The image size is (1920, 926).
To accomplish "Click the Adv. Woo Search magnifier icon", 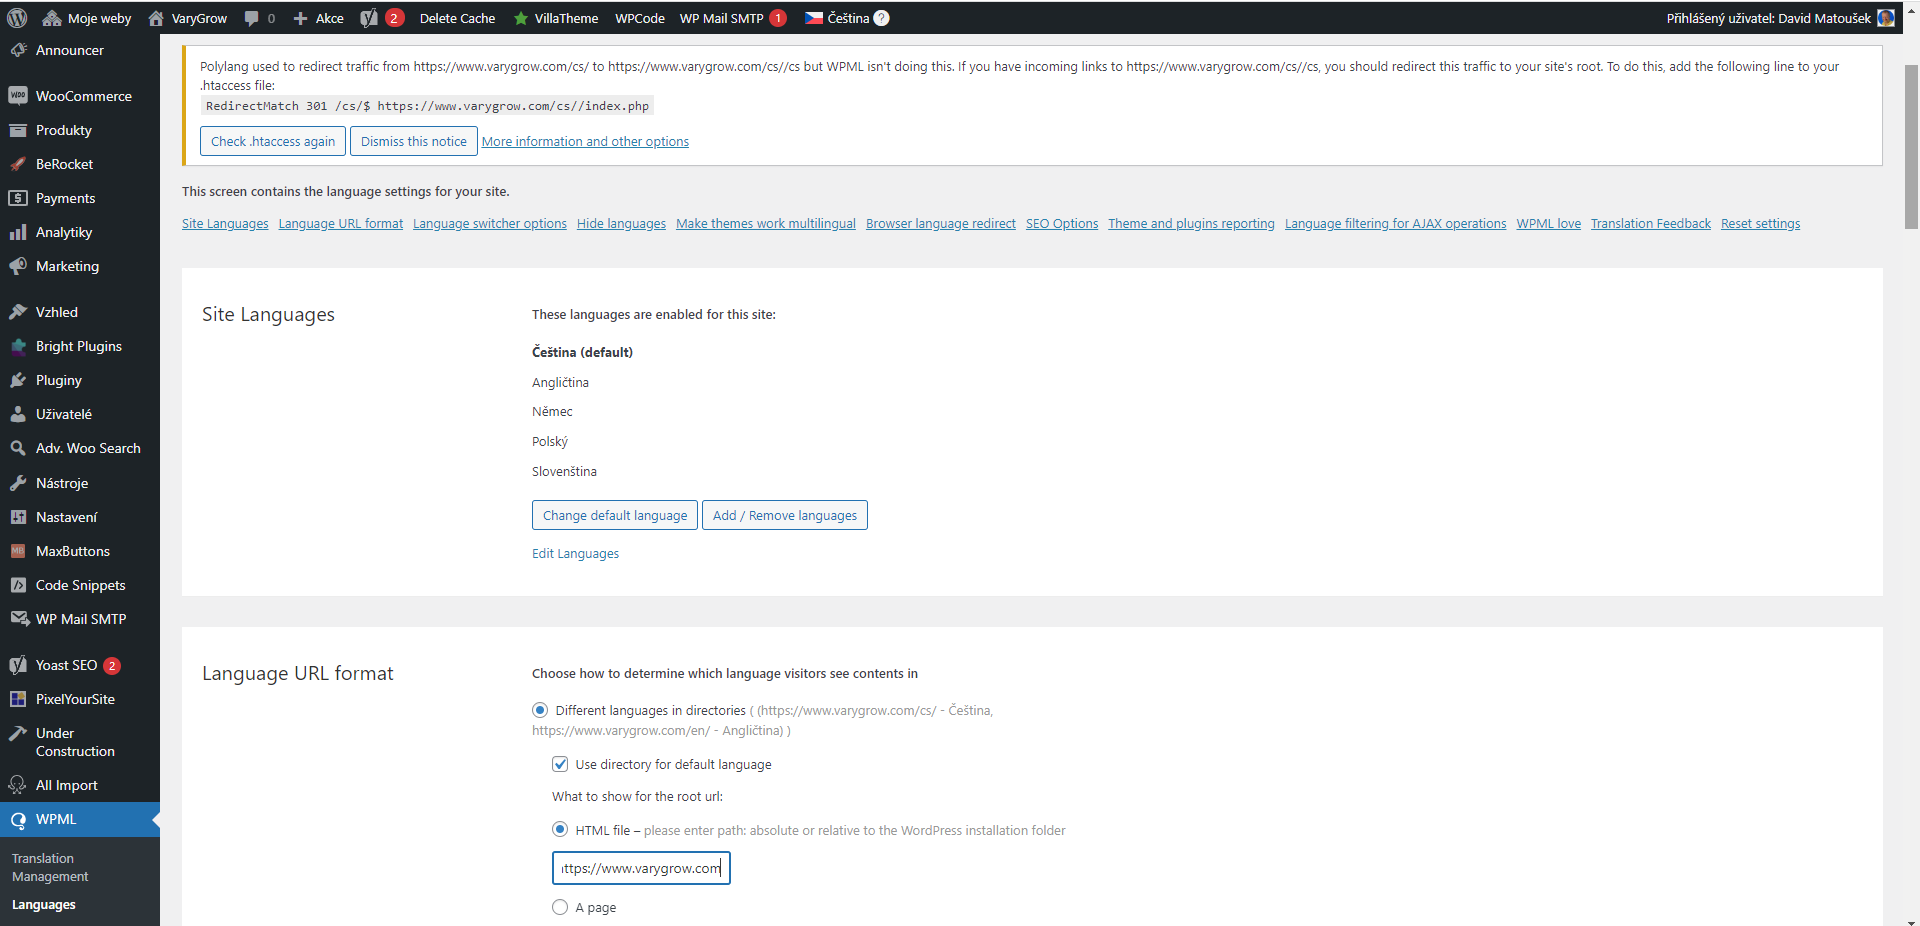I will pyautogui.click(x=18, y=448).
